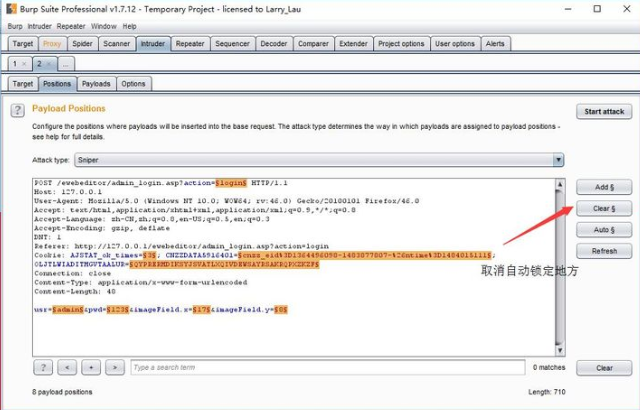Viewport: 640px width, 410px height.
Task: Click the Referer header line in request
Action: (182, 246)
